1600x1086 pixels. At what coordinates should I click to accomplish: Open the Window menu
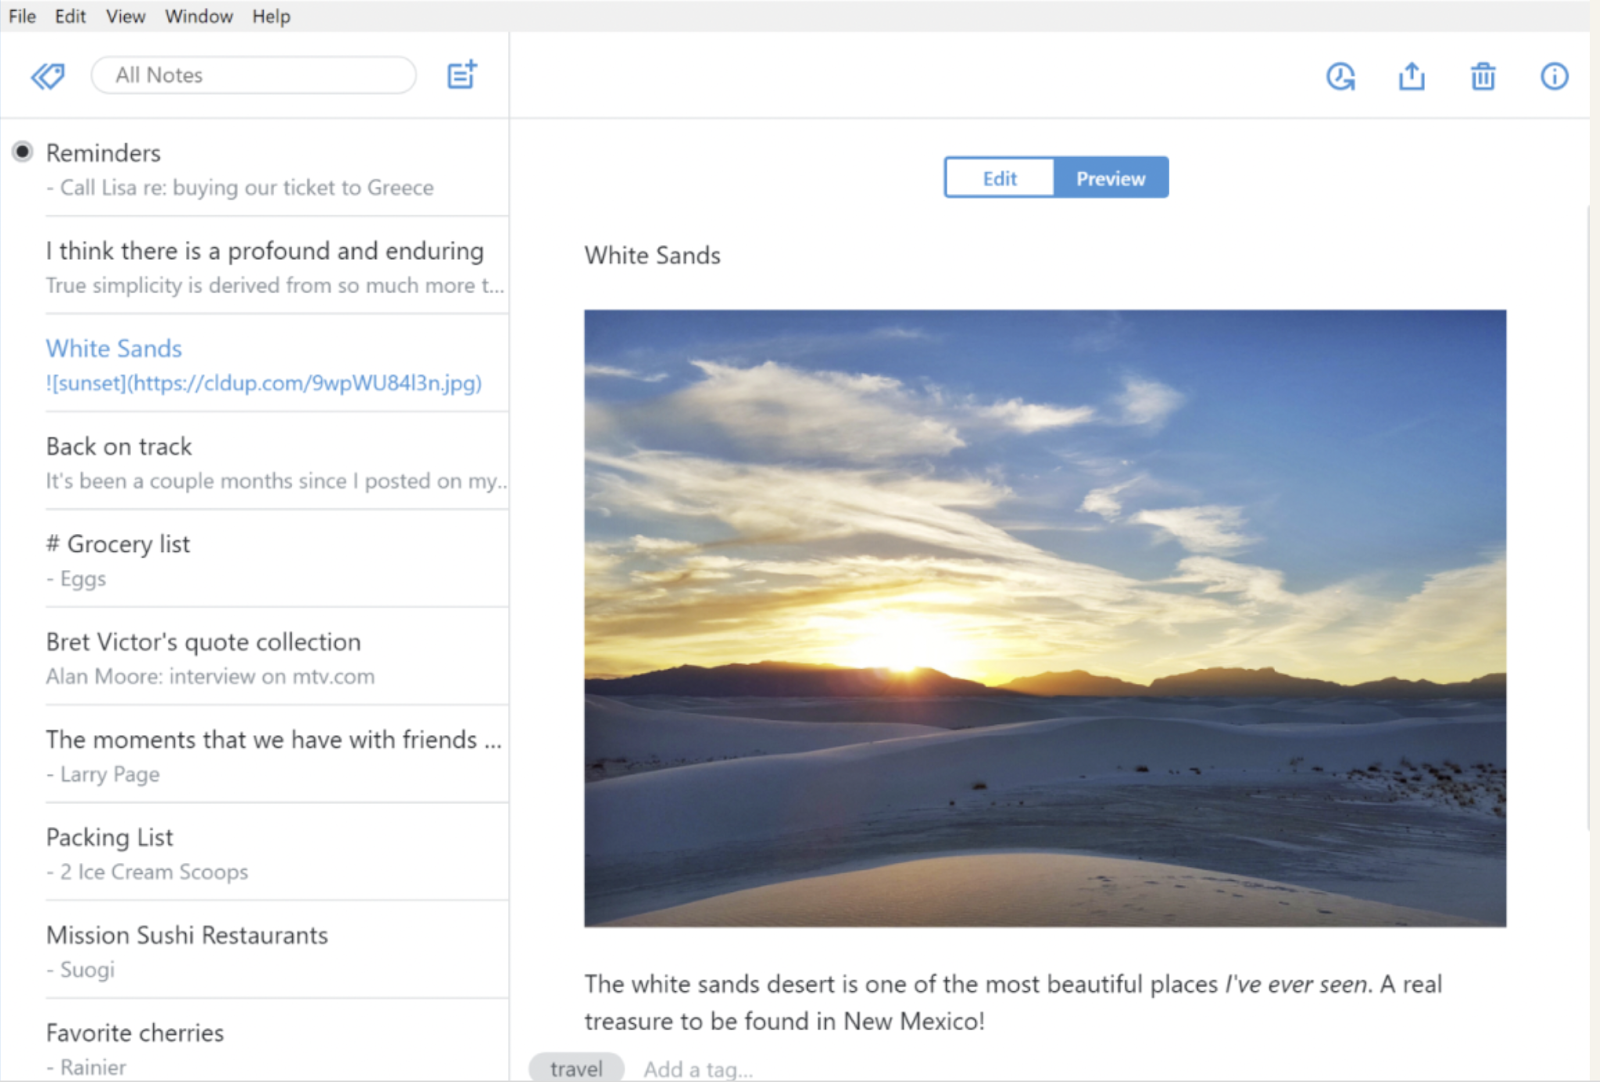click(199, 16)
